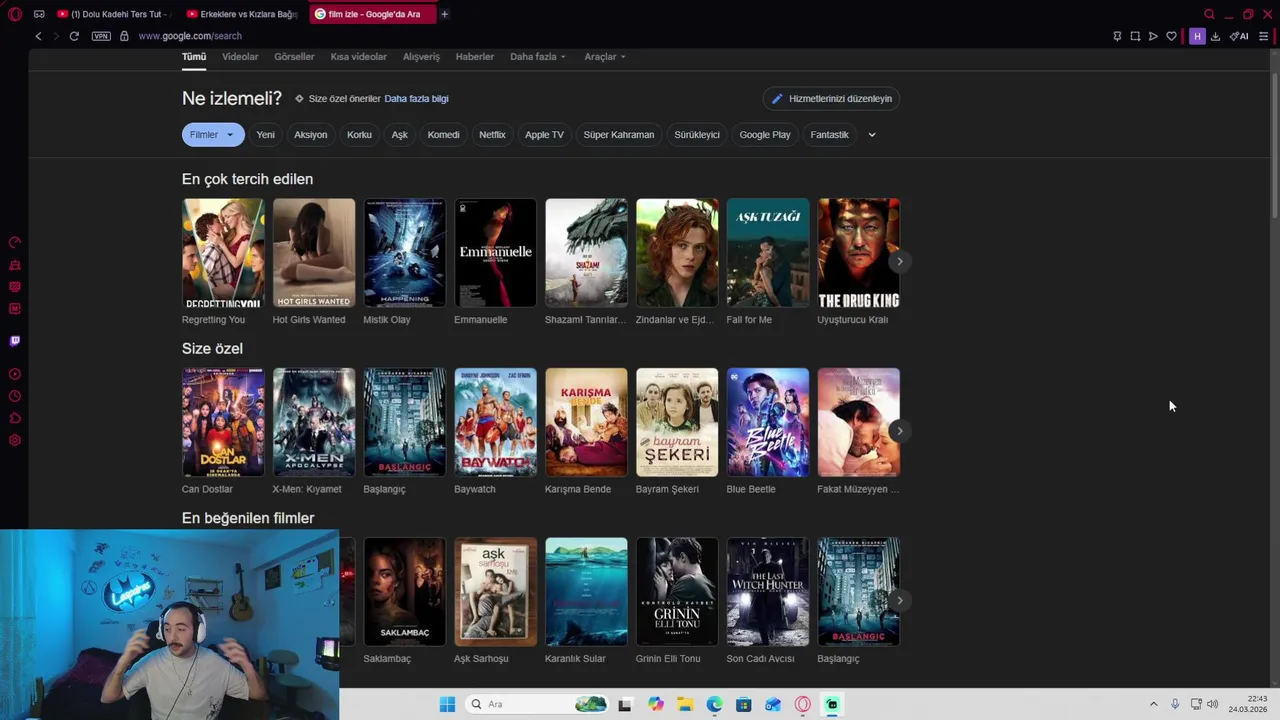Viewport: 1280px width, 720px height.
Task: Switch to the 'Dolu Kadehi Ters Tut' YouTube tab
Action: coord(113,14)
